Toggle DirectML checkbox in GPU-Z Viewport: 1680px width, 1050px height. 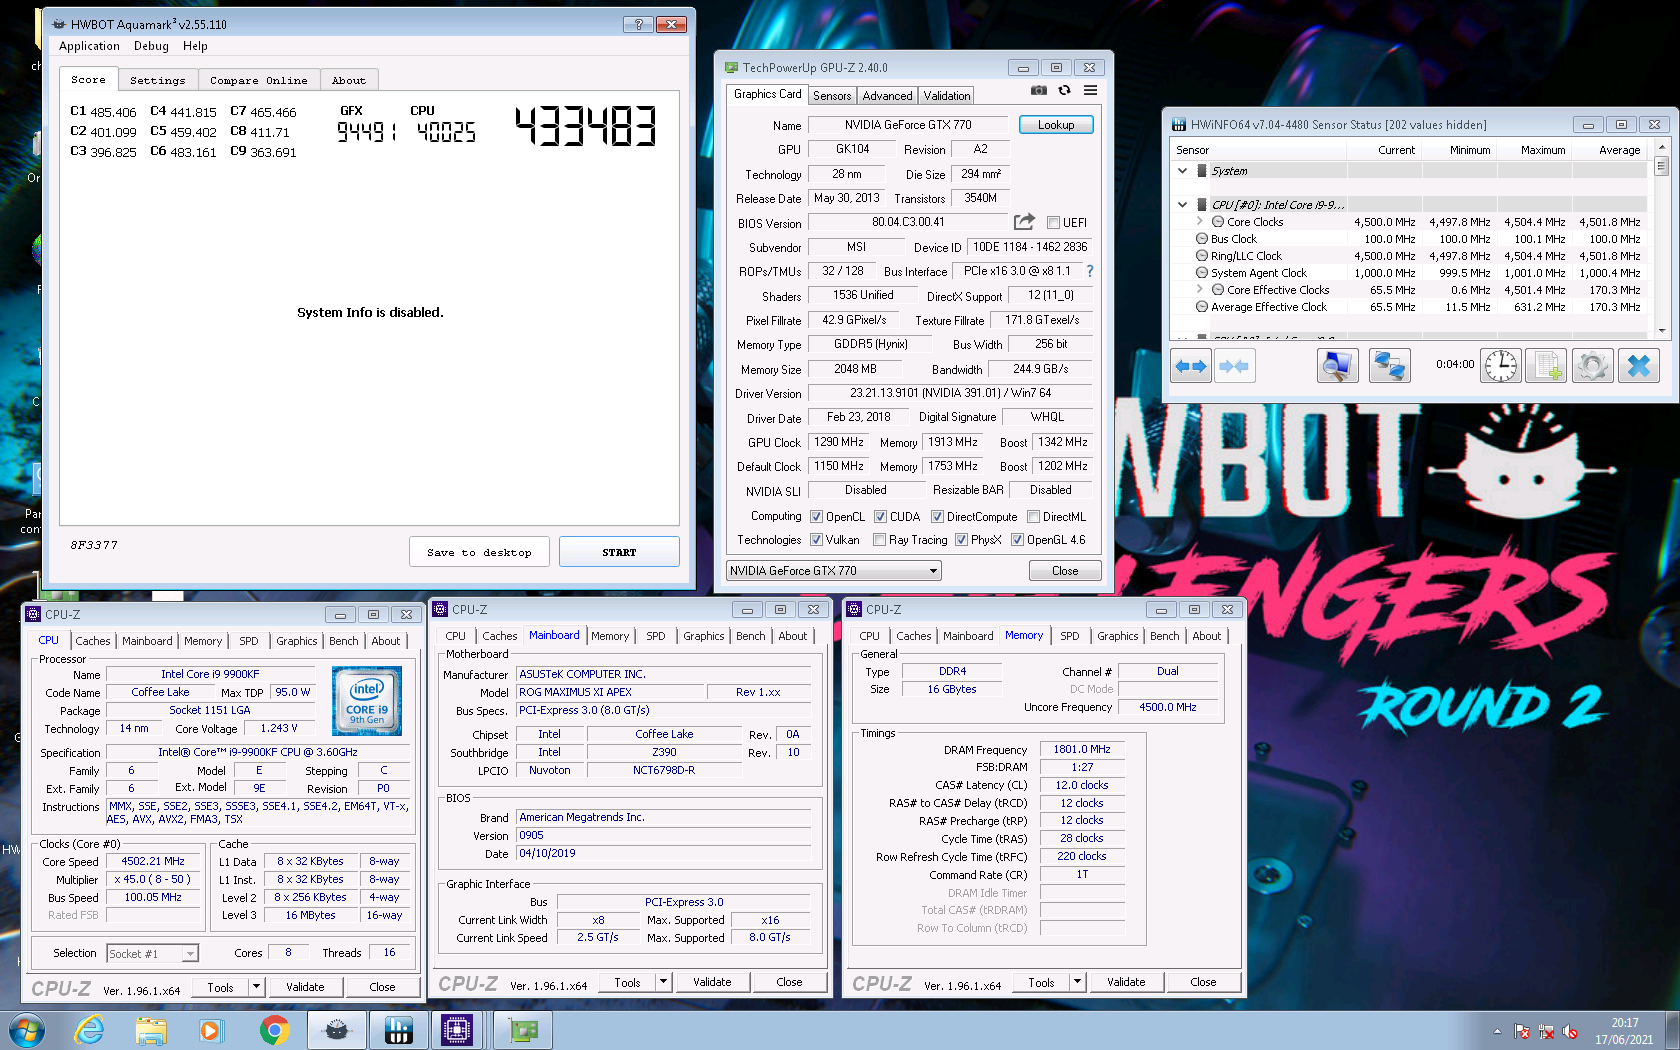[x=1034, y=517]
